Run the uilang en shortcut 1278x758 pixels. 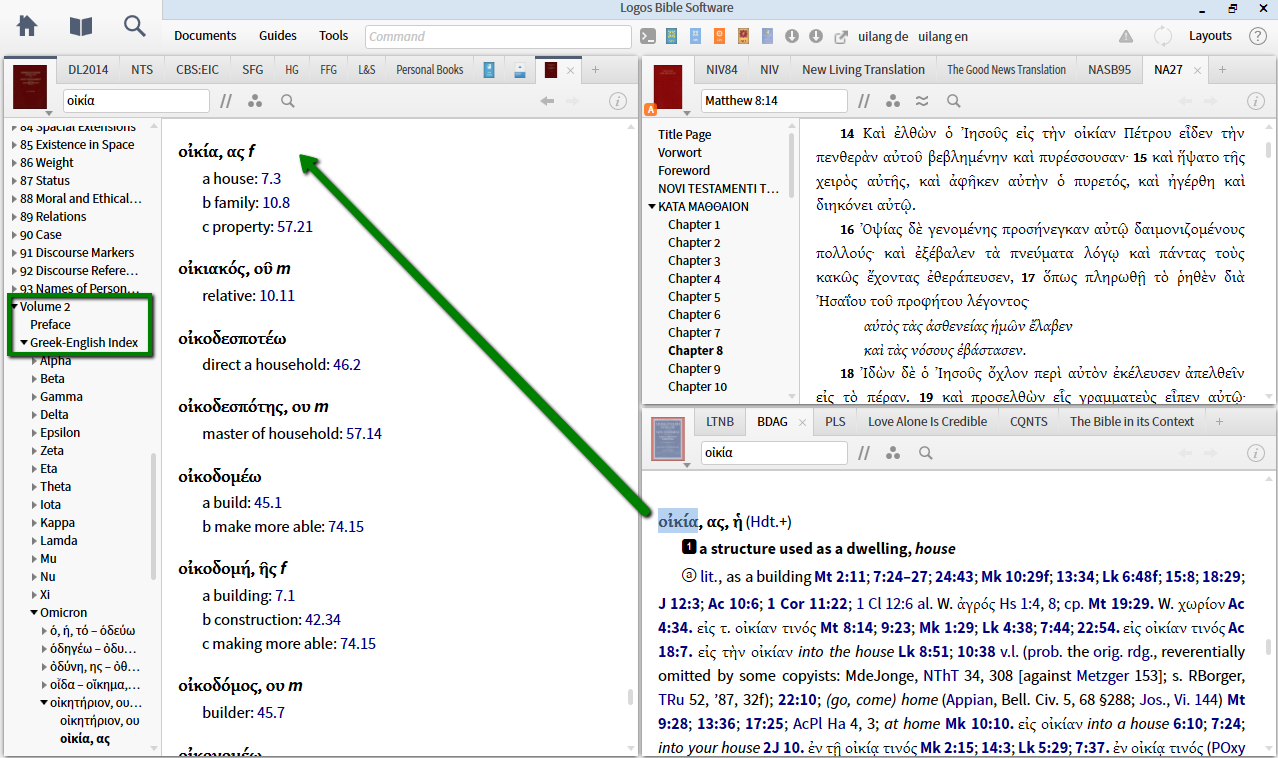pos(943,36)
